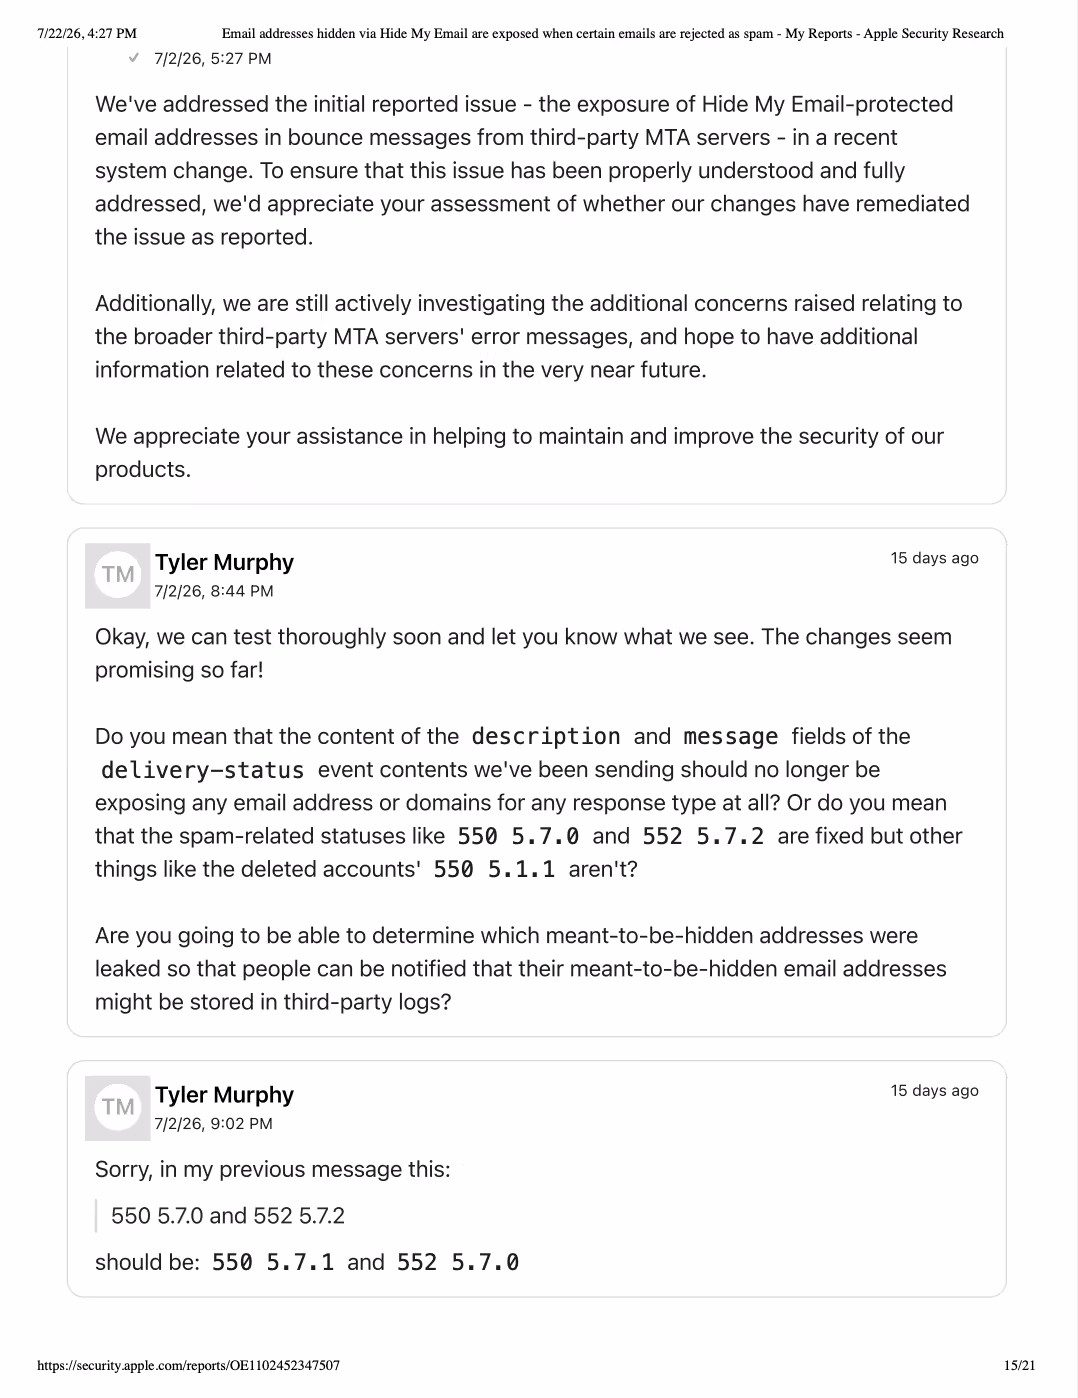The image size is (1078, 1398).
Task: Click the page header report title
Action: pos(612,33)
